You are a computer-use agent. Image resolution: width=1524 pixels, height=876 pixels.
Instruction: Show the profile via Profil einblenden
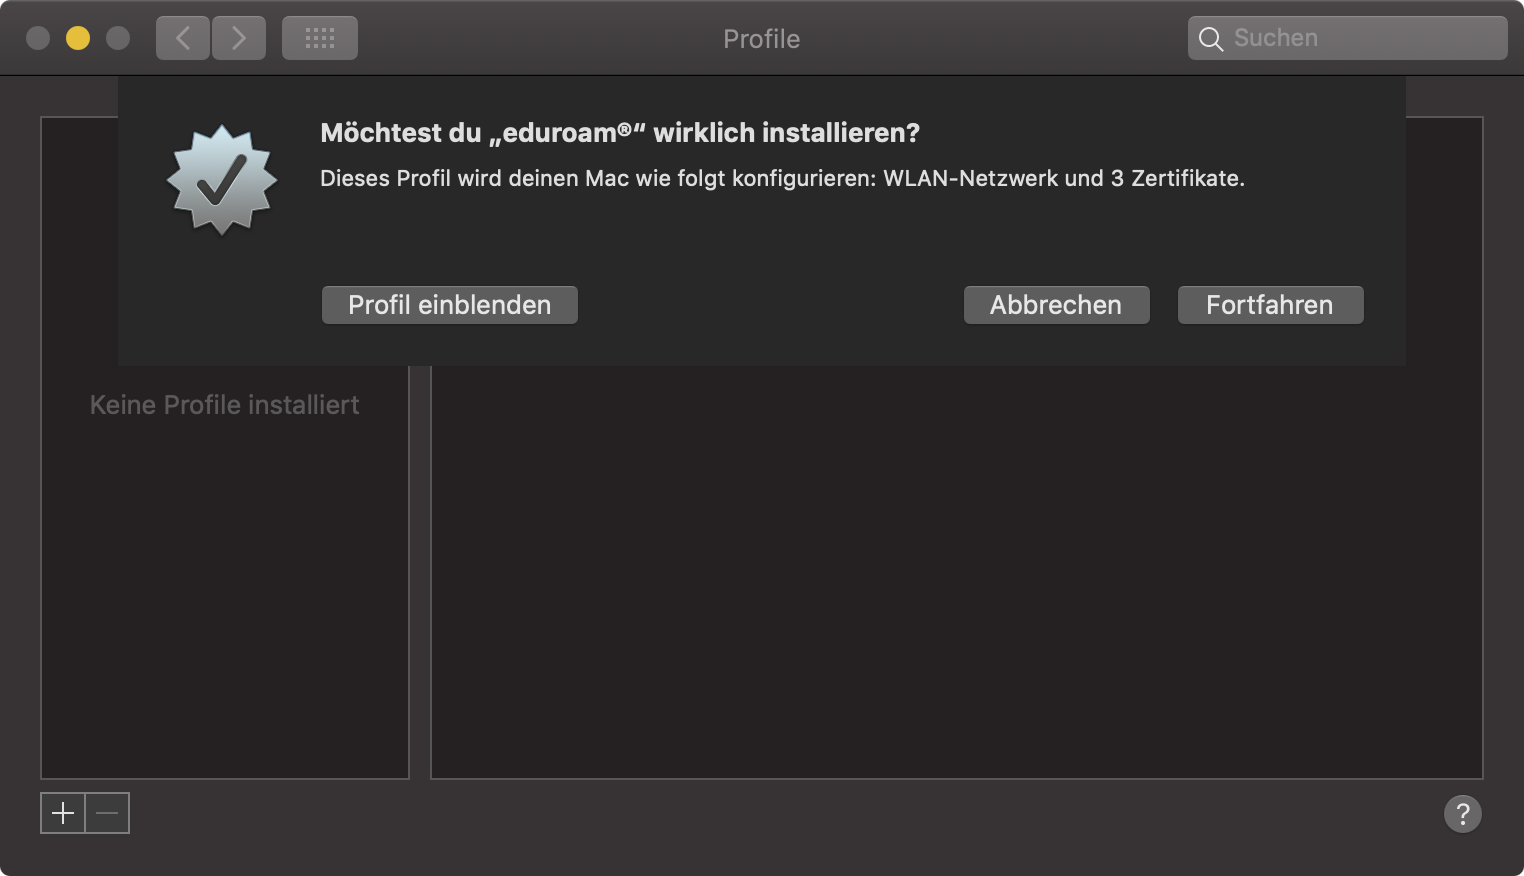(x=450, y=305)
